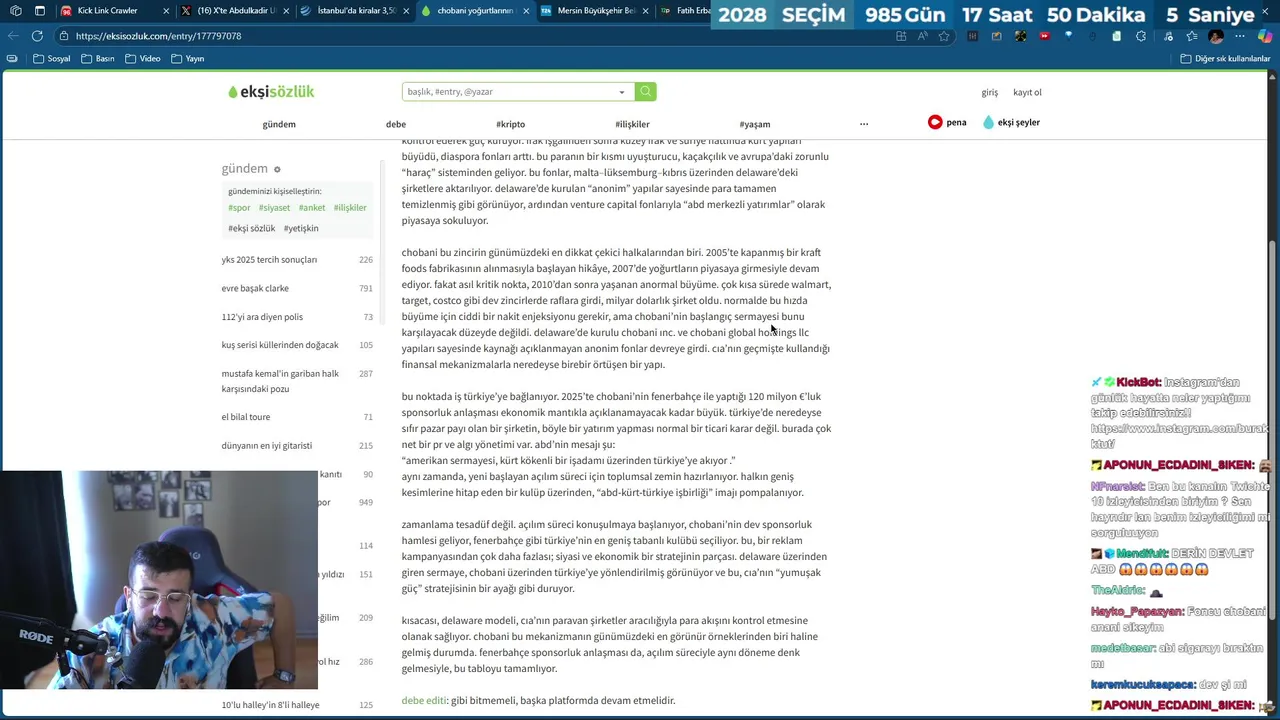Viewport: 1280px width, 720px height.
Task: Click the blue diamond extension icon
Action: 1068,36
